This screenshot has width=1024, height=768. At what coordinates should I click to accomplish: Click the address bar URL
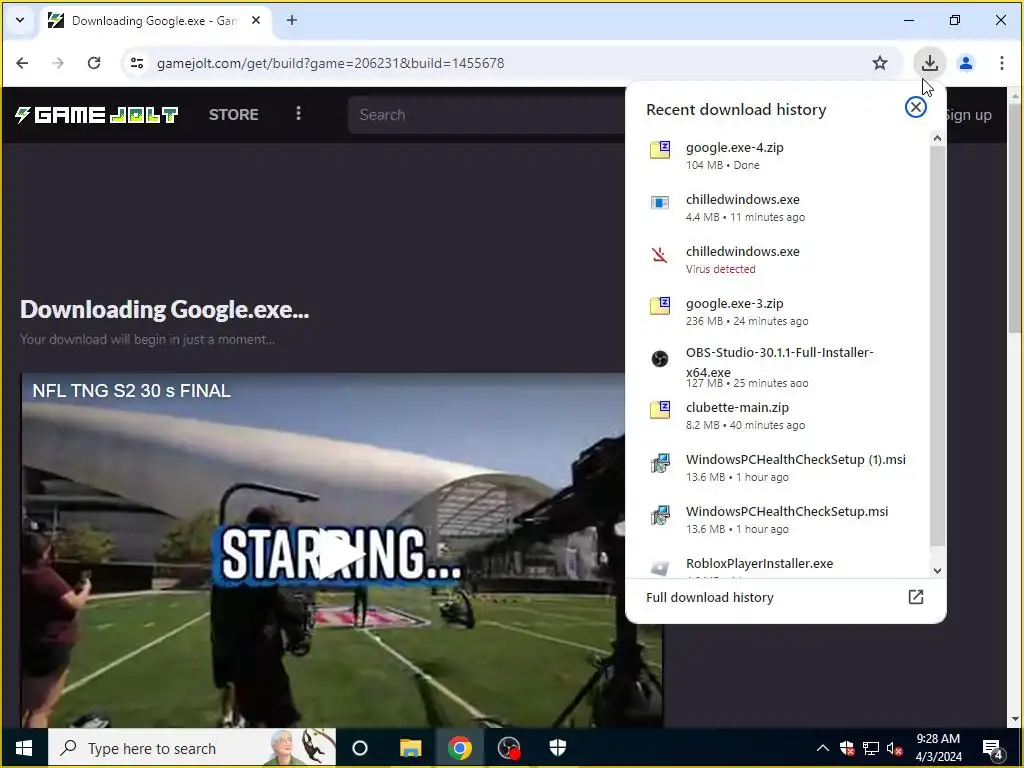(x=330, y=63)
